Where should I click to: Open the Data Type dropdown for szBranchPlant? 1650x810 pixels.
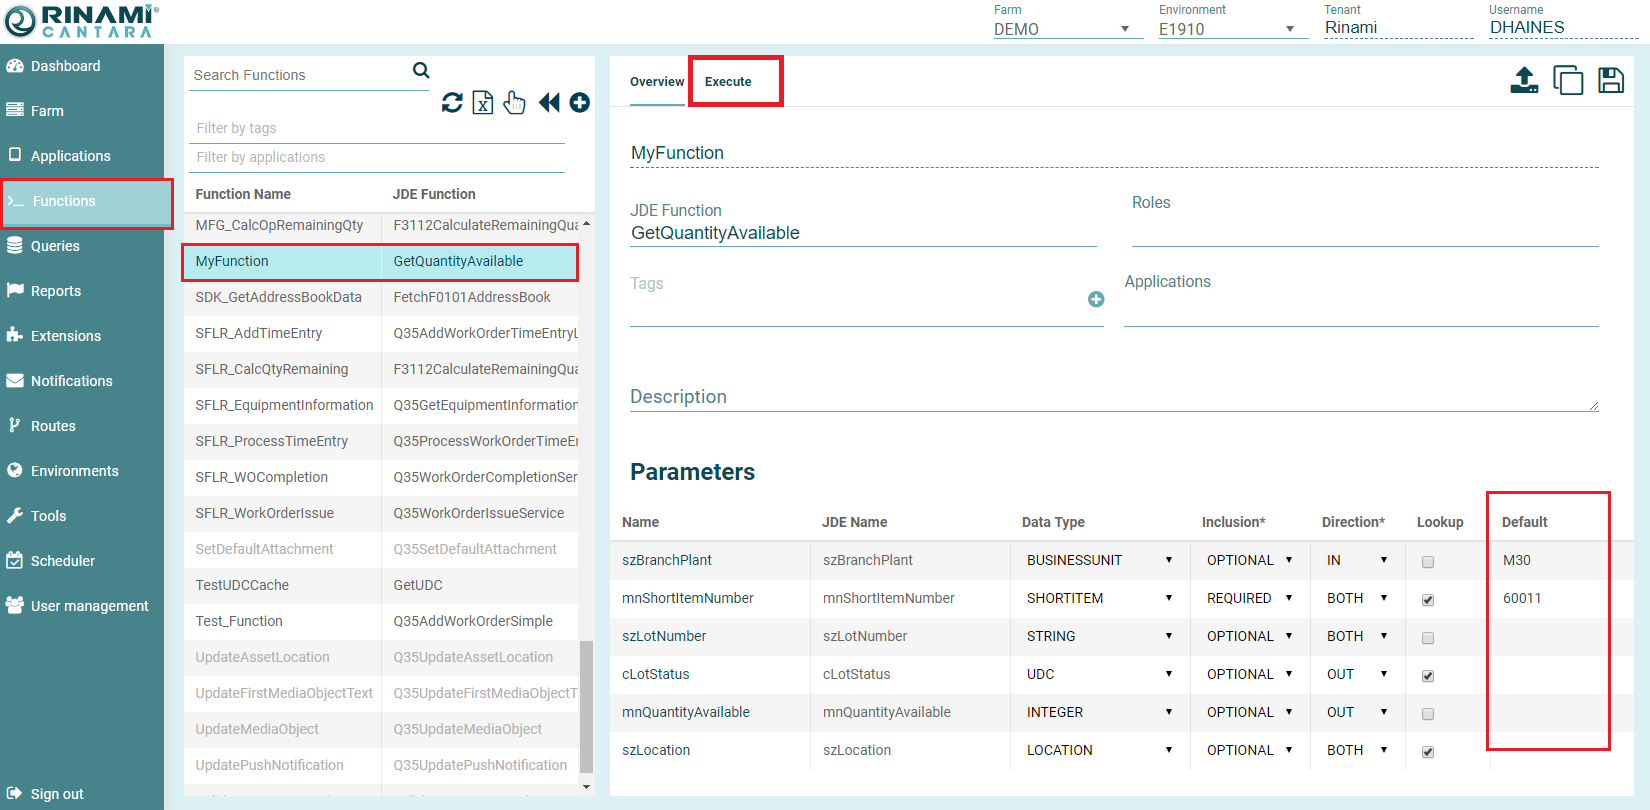pos(1100,560)
